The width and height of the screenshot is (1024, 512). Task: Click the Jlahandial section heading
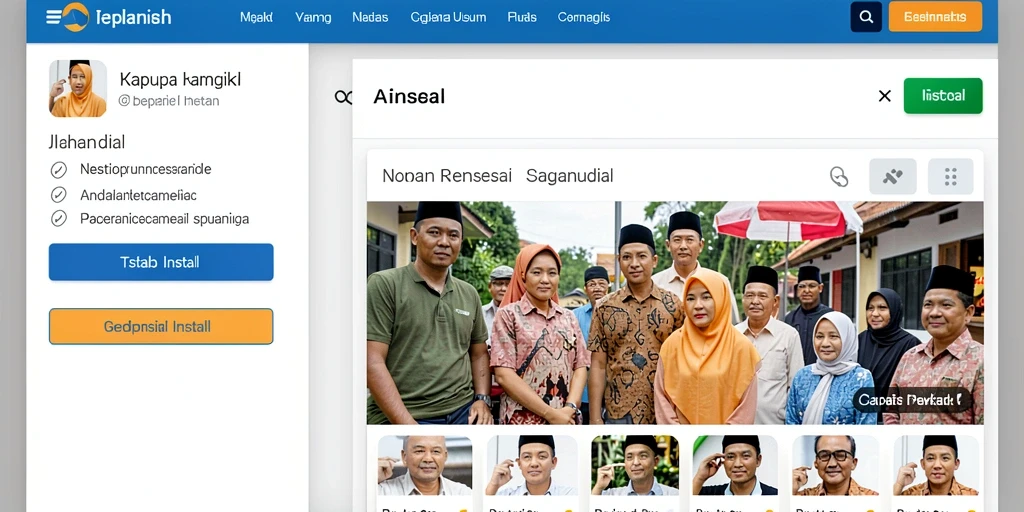tap(87, 142)
